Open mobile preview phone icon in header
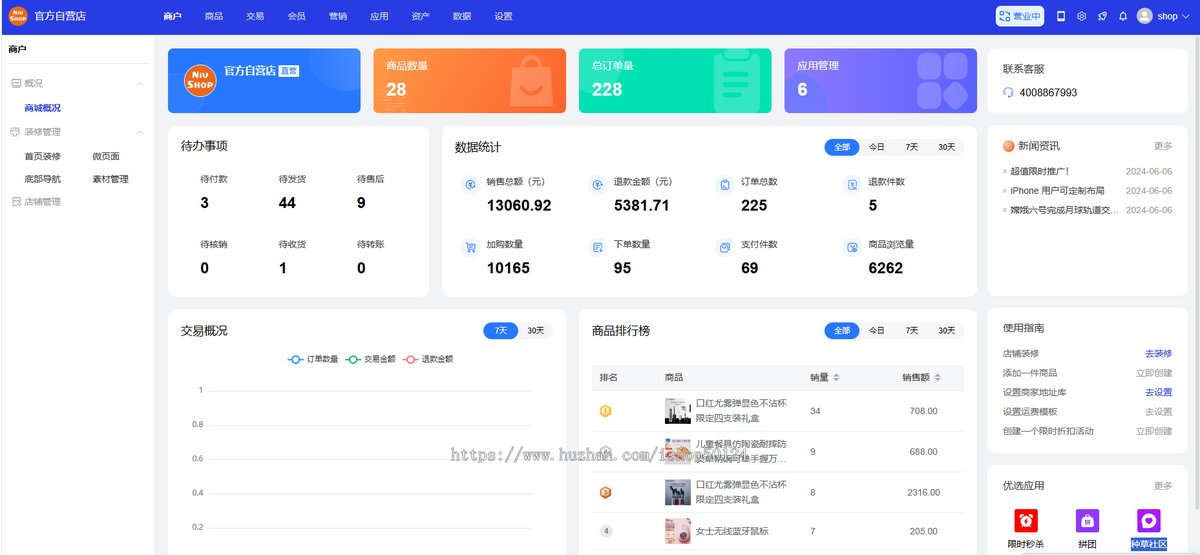This screenshot has height=555, width=1200. click(1061, 16)
